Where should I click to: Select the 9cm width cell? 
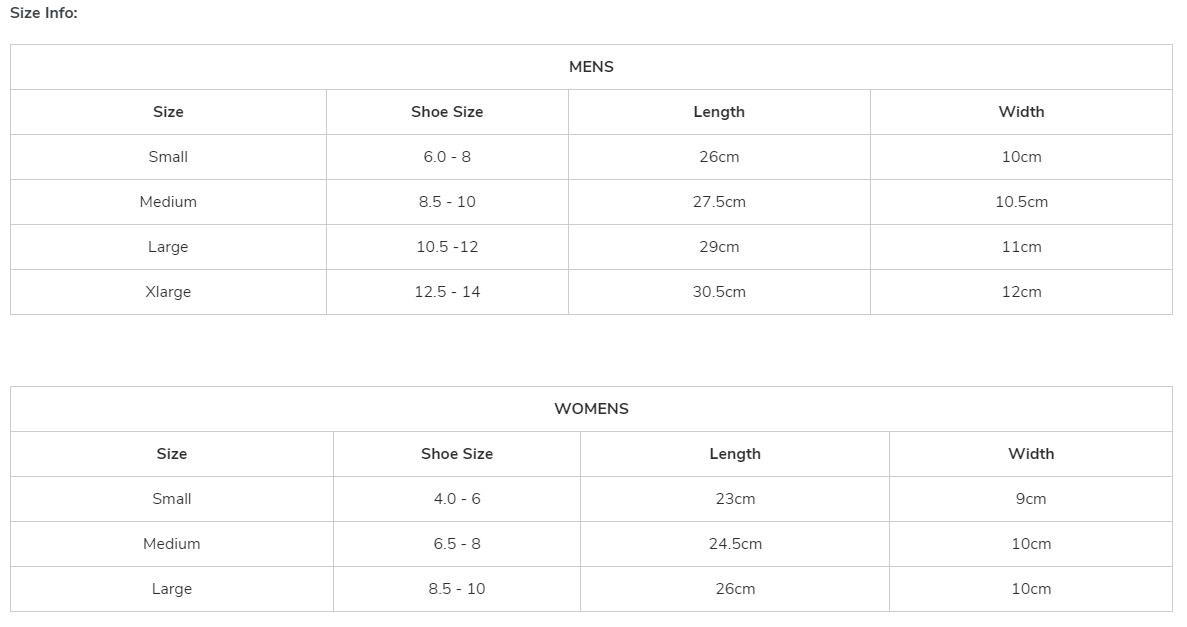[1031, 499]
